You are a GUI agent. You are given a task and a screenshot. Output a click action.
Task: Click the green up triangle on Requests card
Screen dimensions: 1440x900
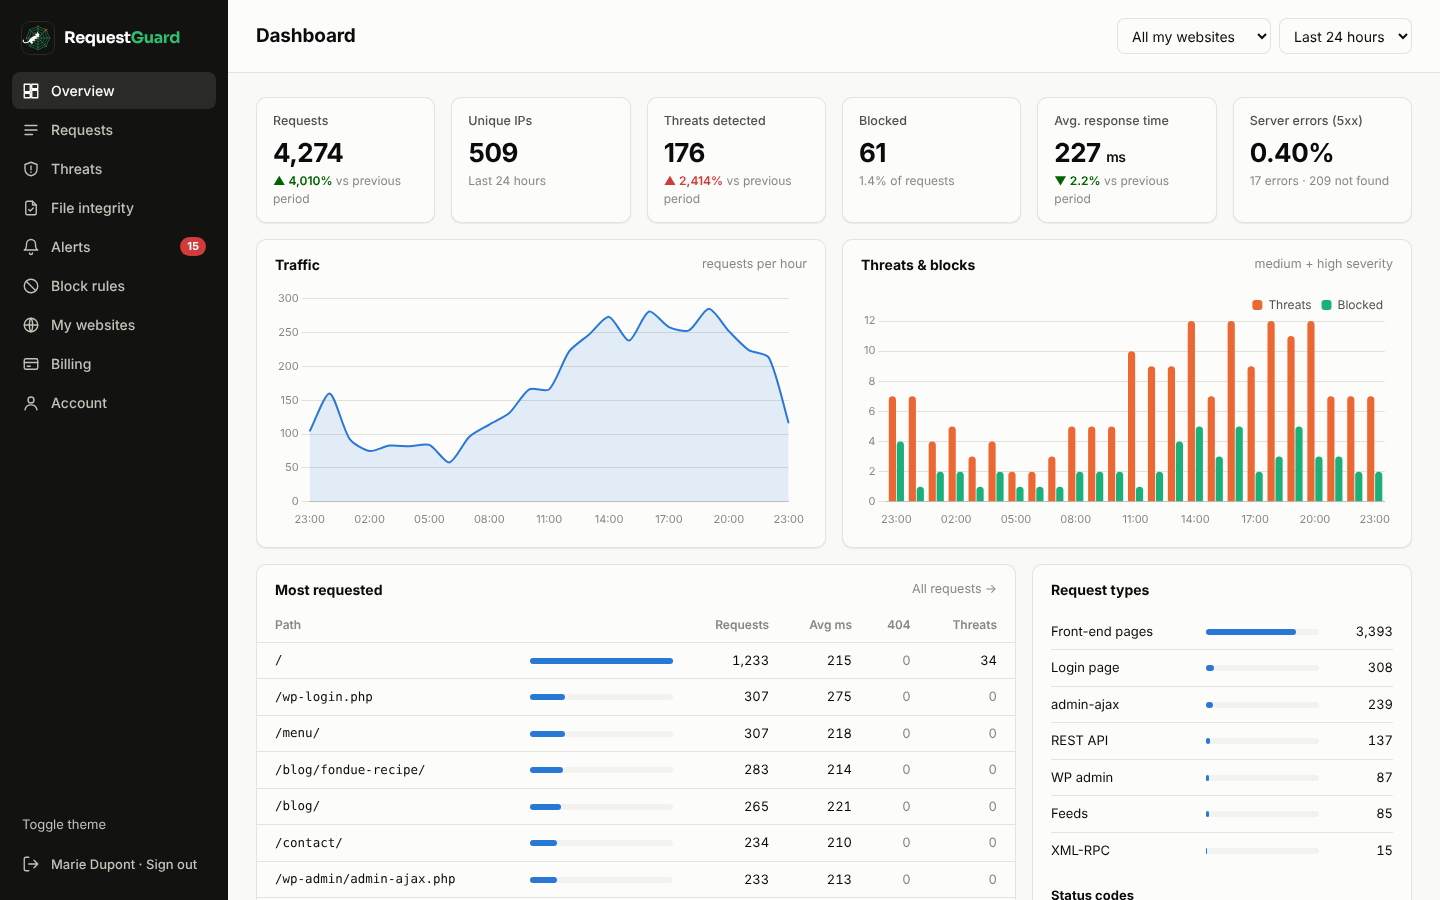(x=279, y=181)
